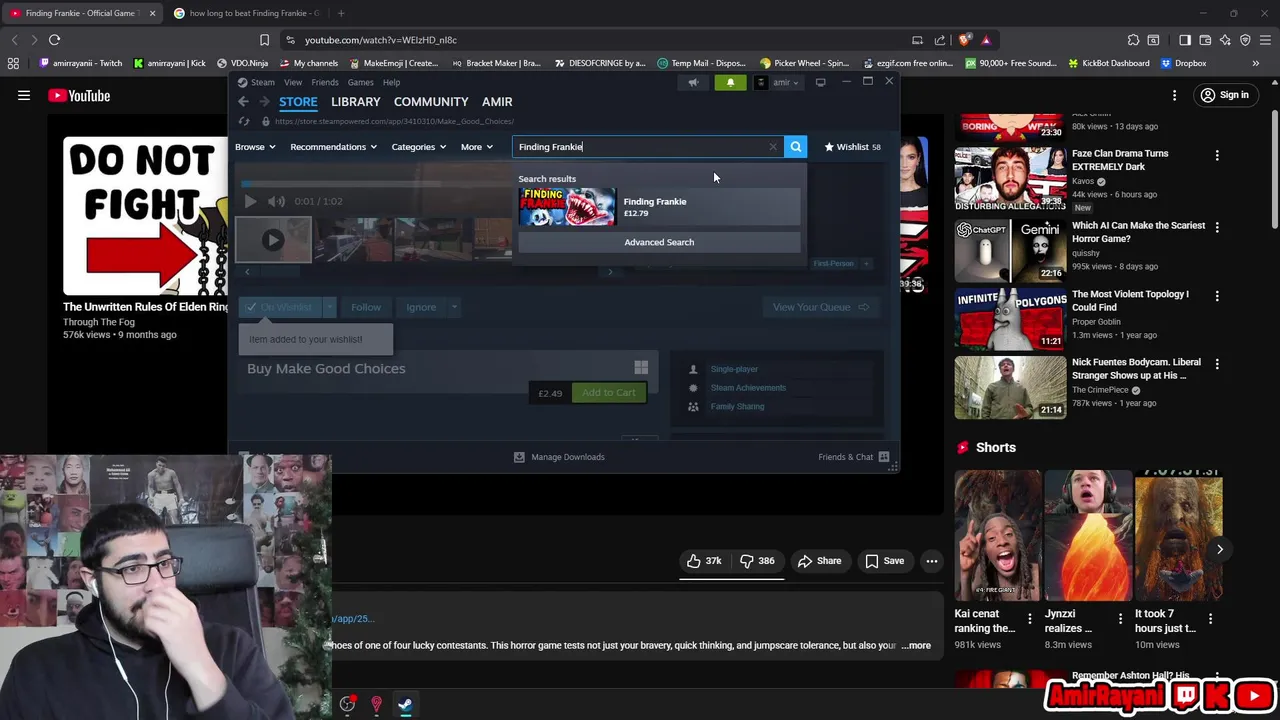Open Manage Downloads in Steam
This screenshot has width=1280, height=720.
559,457
